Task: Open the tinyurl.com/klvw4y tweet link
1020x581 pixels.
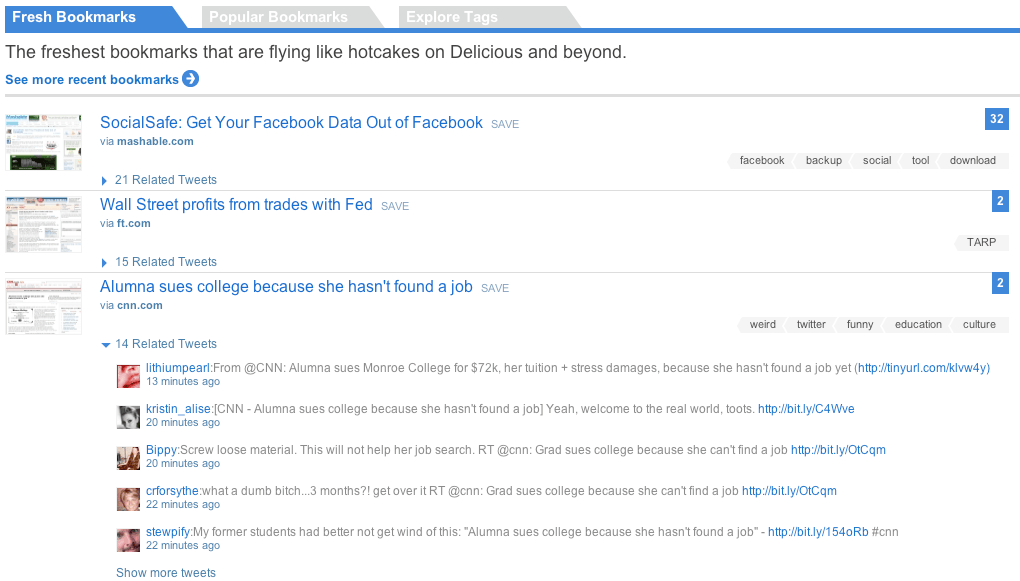Action: (x=922, y=368)
